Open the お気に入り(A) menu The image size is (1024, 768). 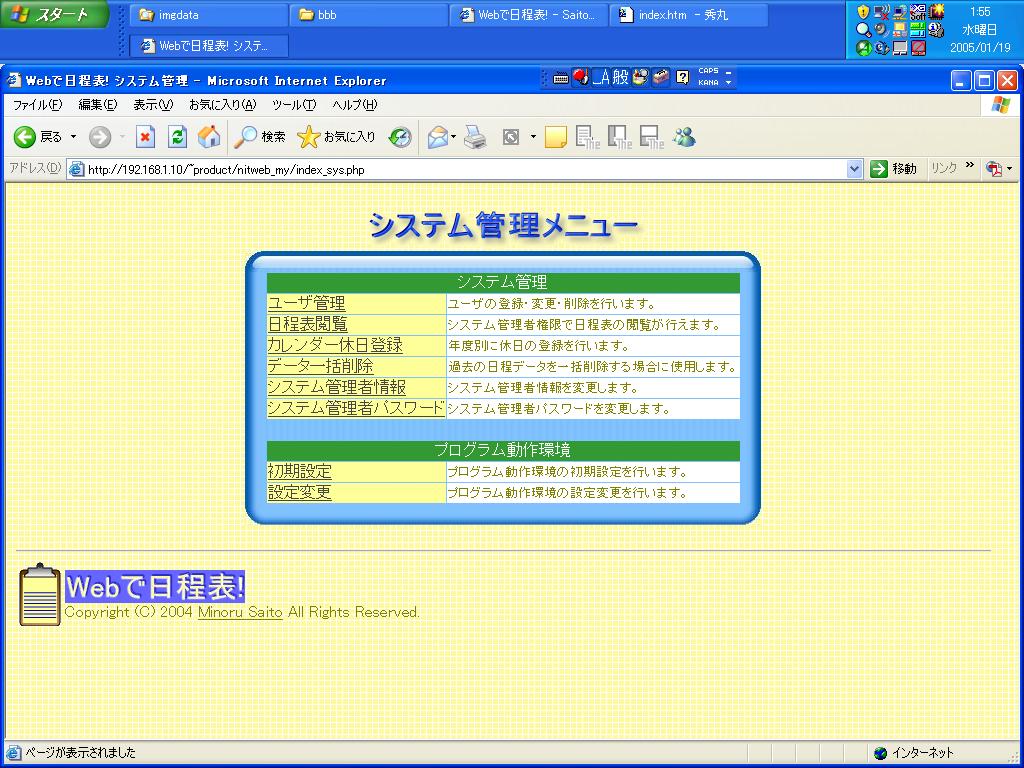coord(222,105)
